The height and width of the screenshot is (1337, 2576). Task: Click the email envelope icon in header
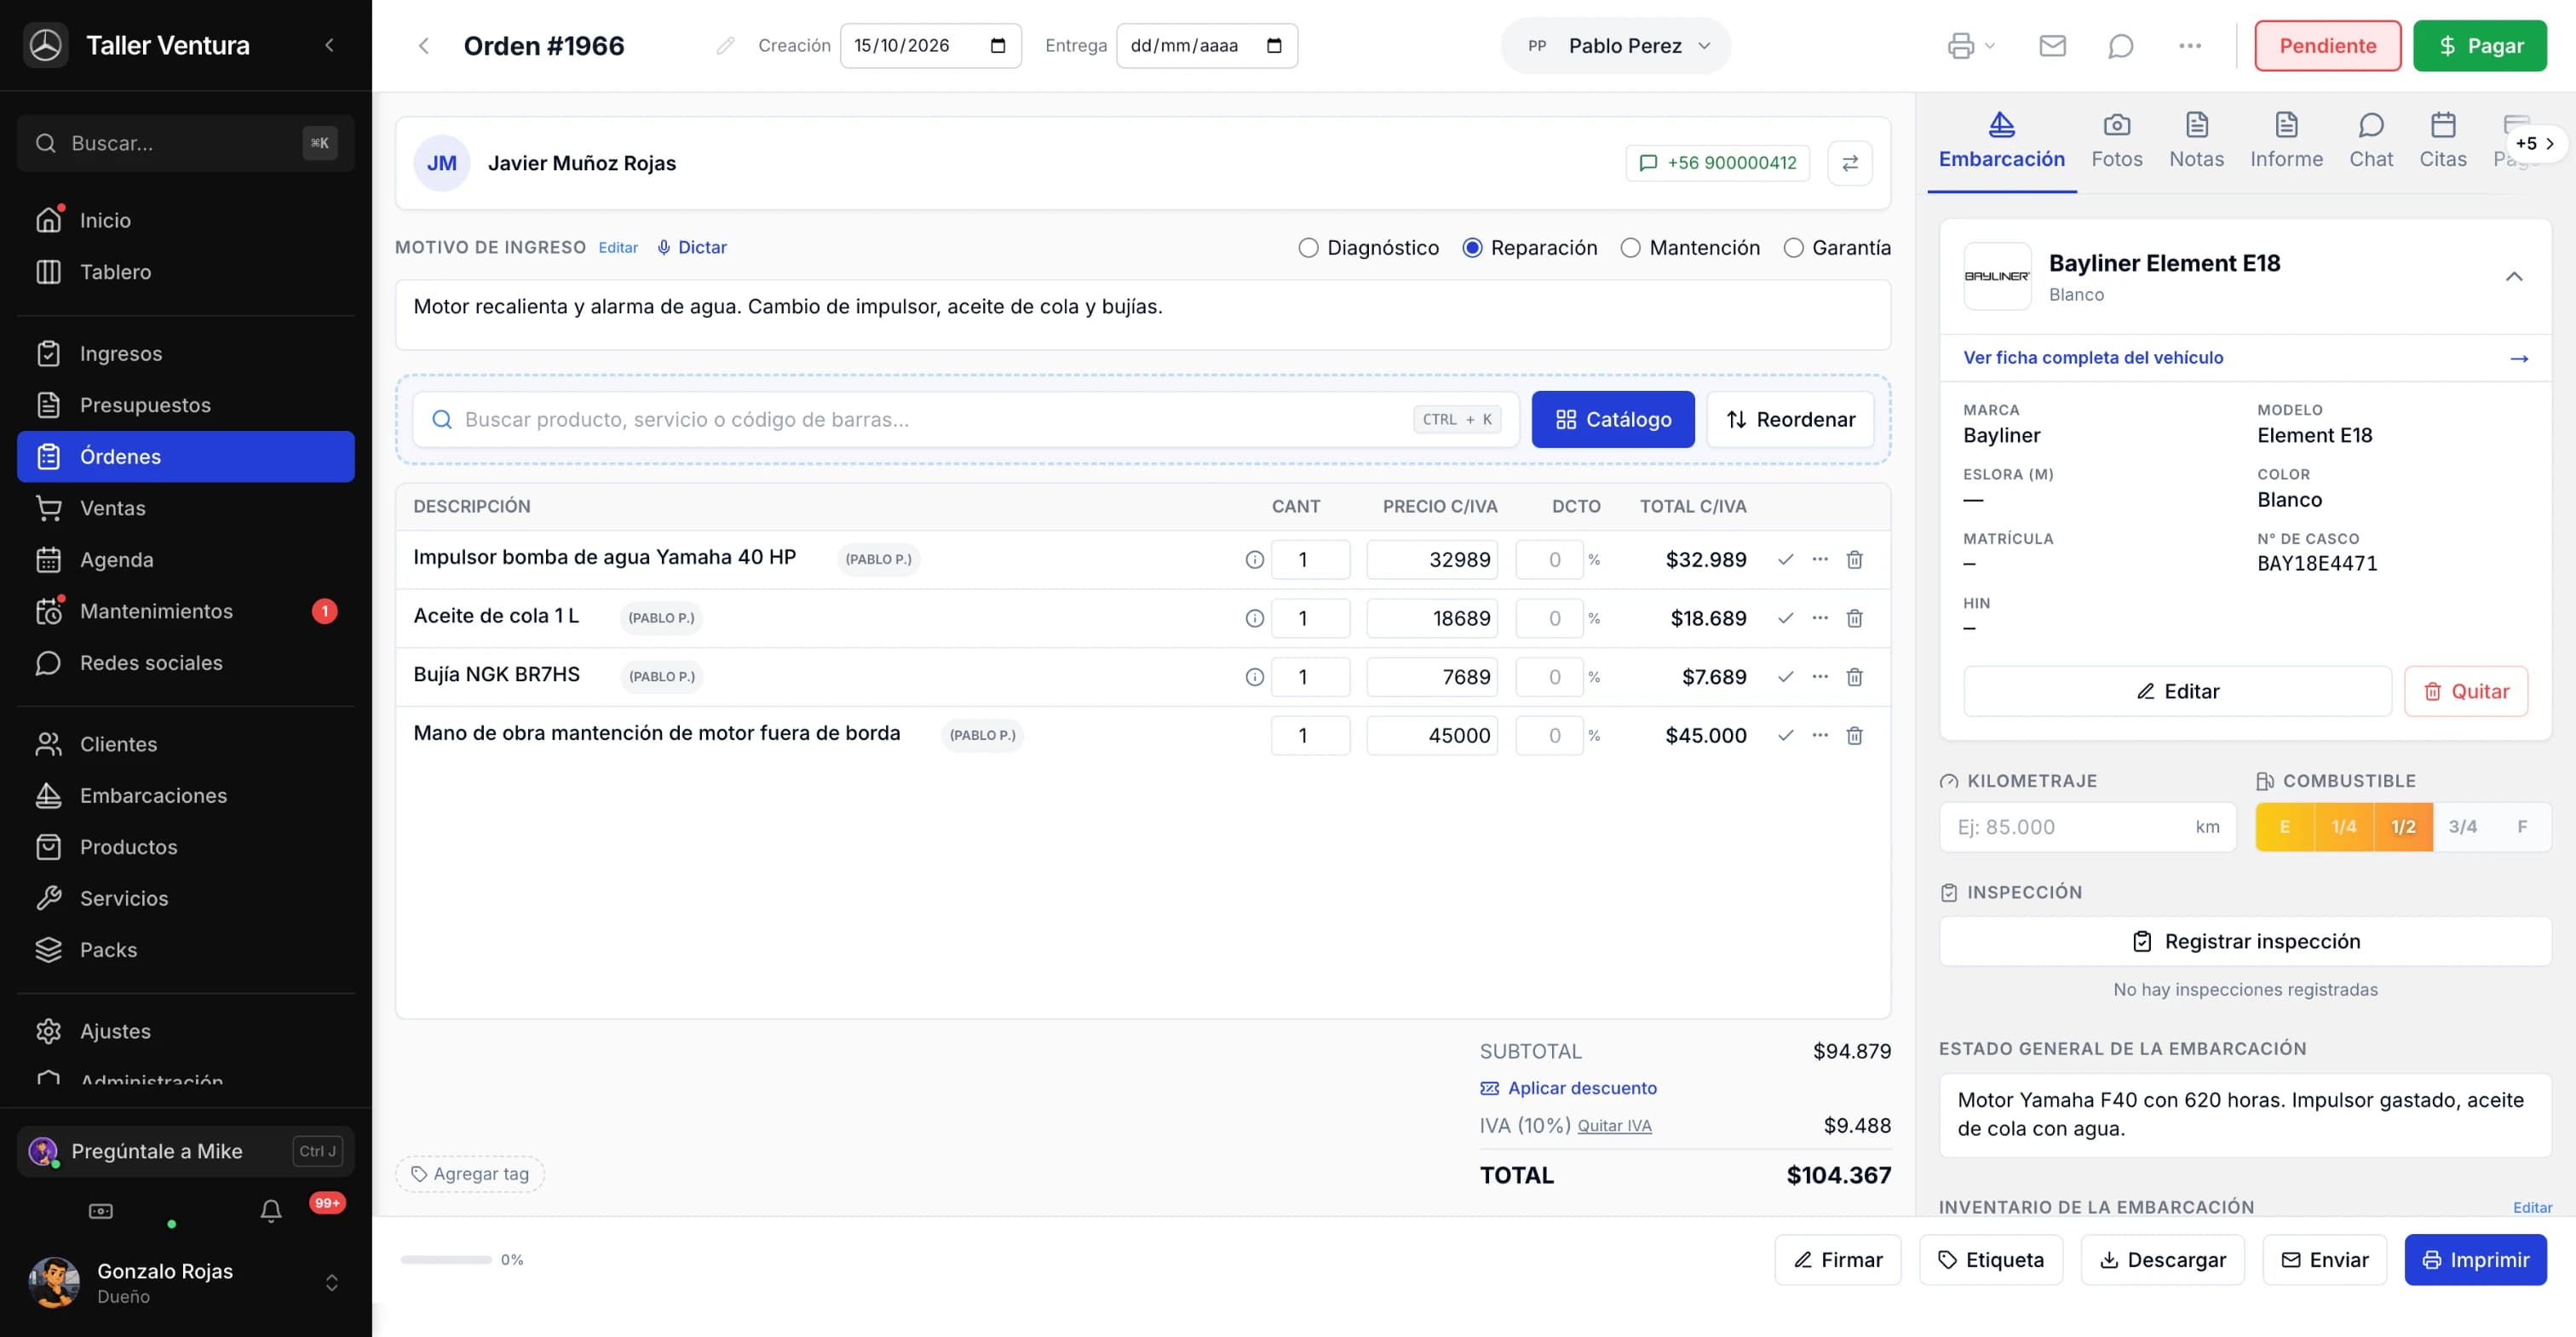[x=2052, y=46]
